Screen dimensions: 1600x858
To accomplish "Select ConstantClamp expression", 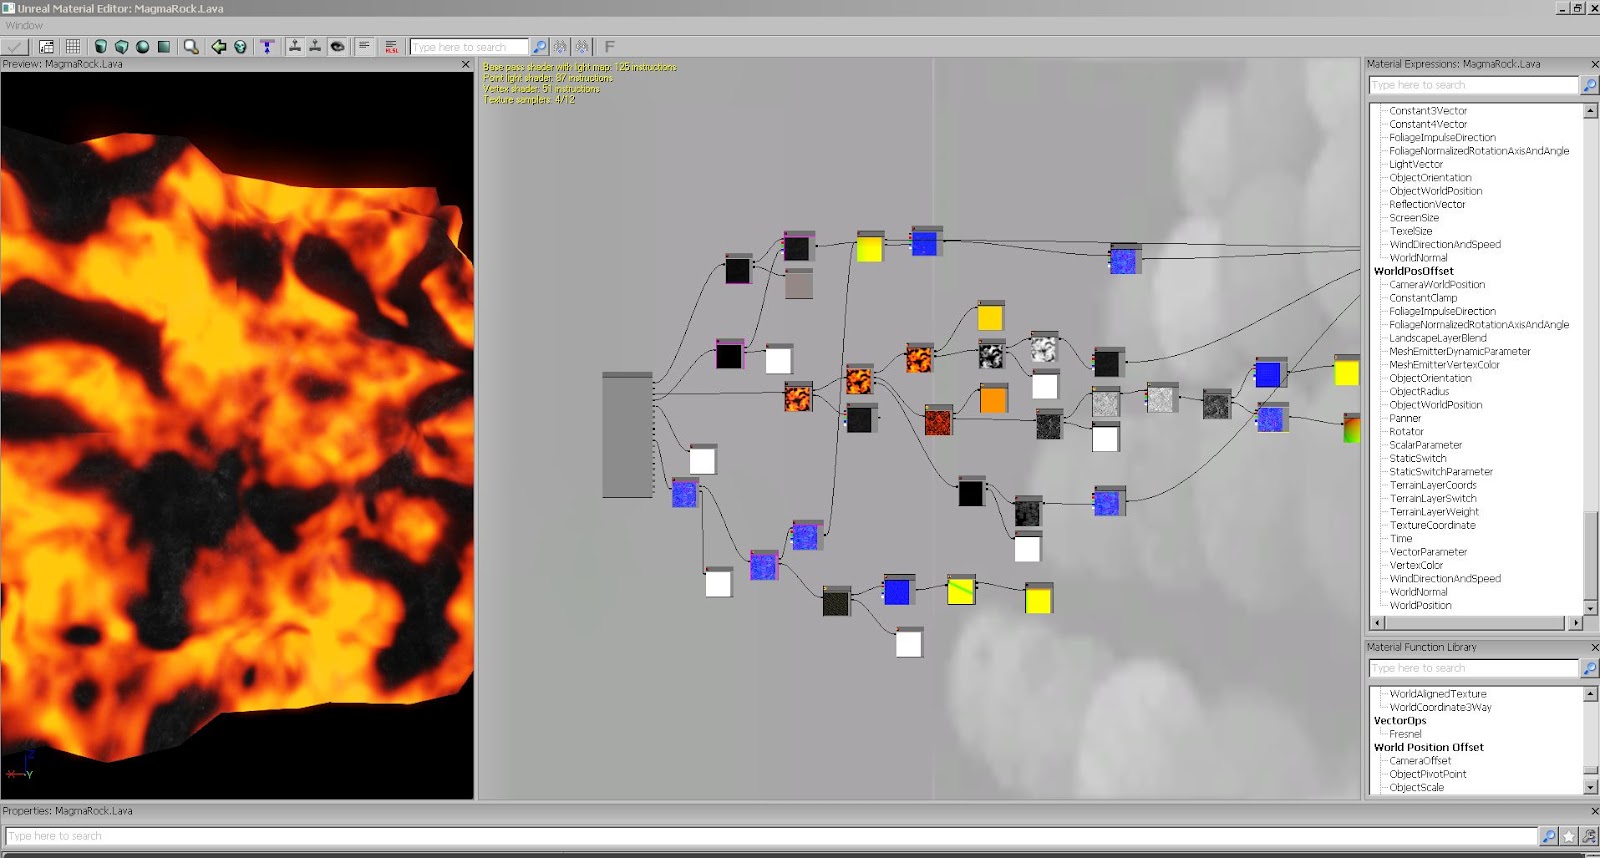I will (x=1423, y=298).
